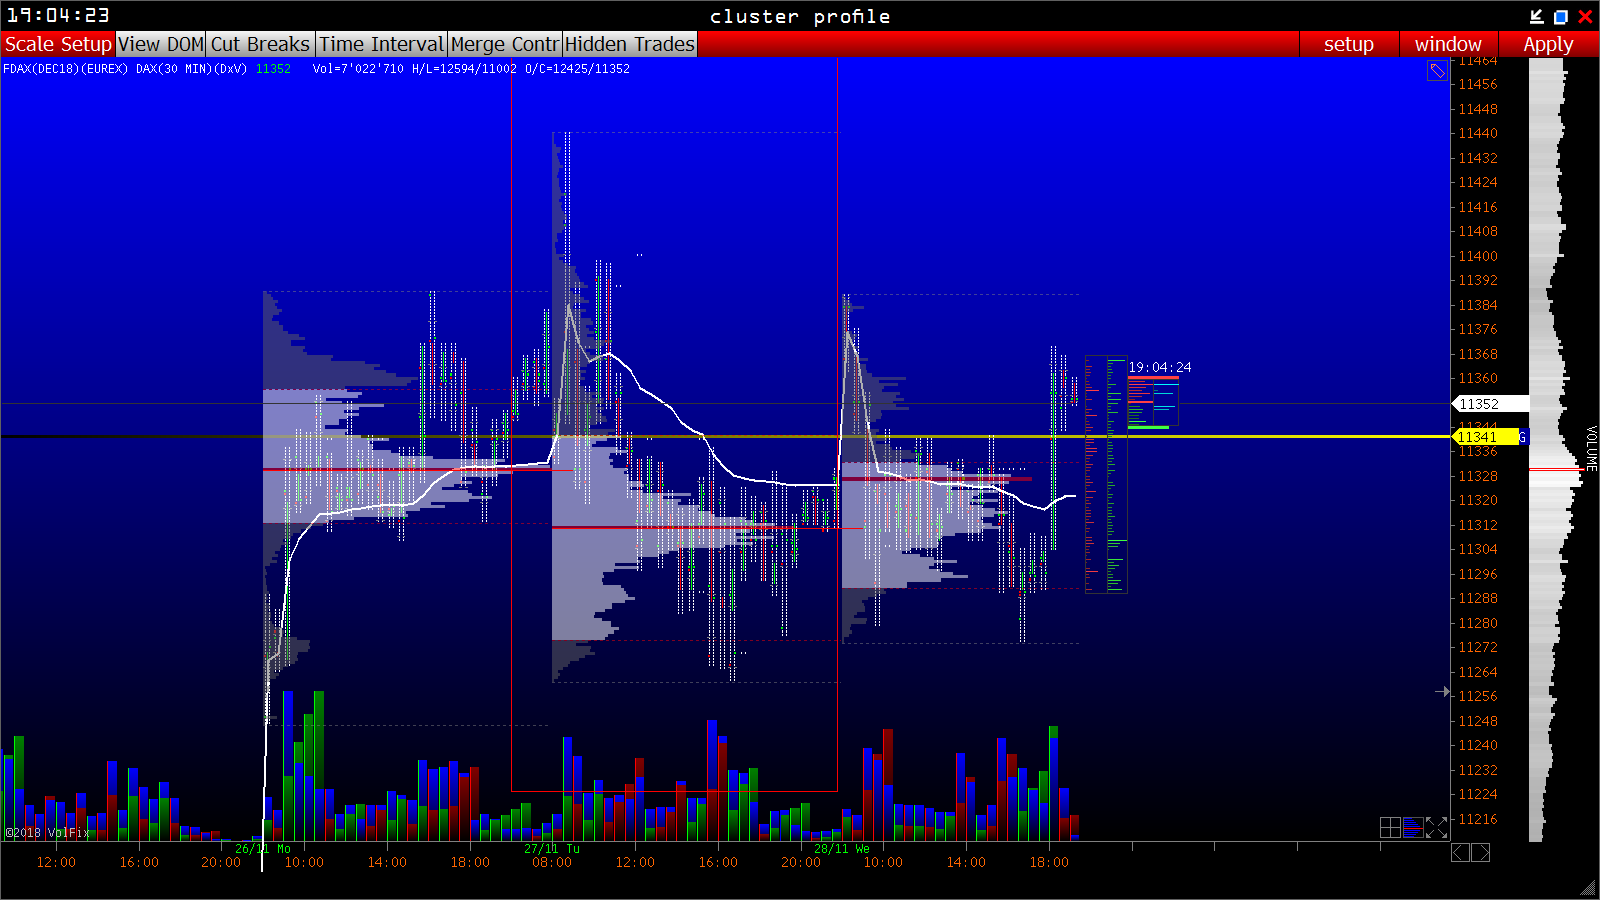The height and width of the screenshot is (900, 1600).
Task: Open the window menu button
Action: pos(1448,44)
